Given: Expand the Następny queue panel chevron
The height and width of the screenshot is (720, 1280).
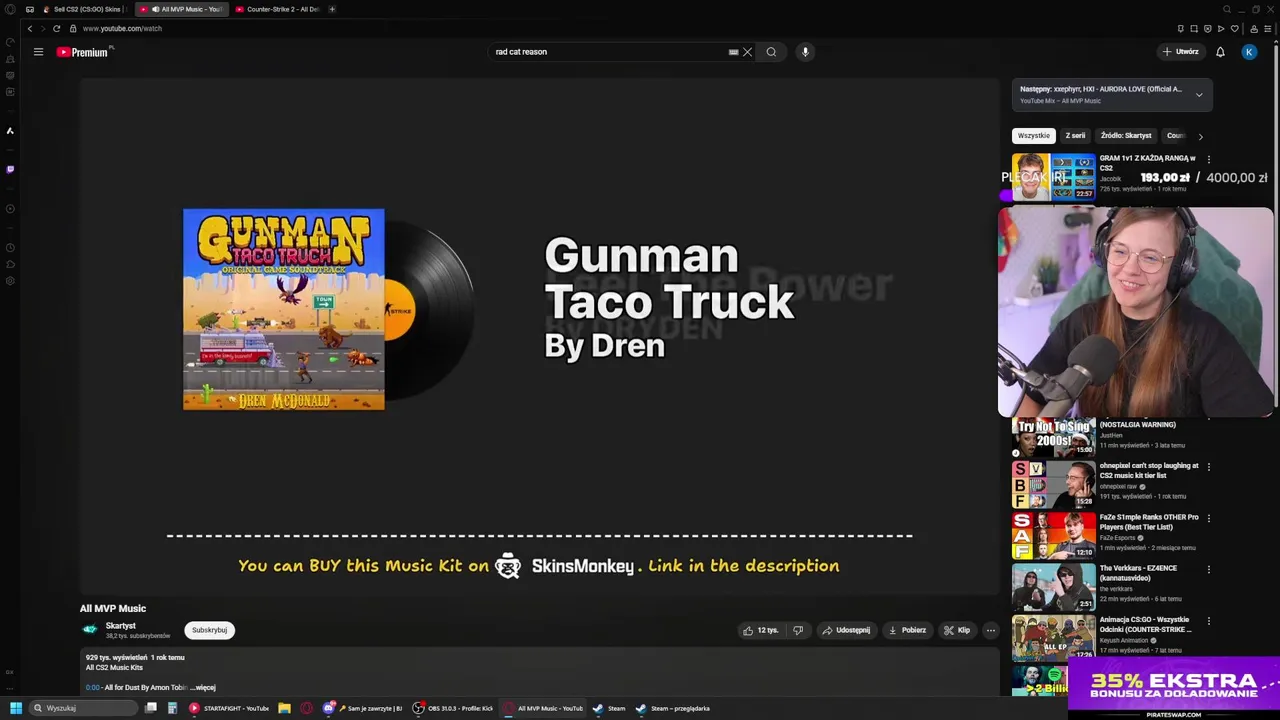Looking at the screenshot, I should (x=1199, y=95).
